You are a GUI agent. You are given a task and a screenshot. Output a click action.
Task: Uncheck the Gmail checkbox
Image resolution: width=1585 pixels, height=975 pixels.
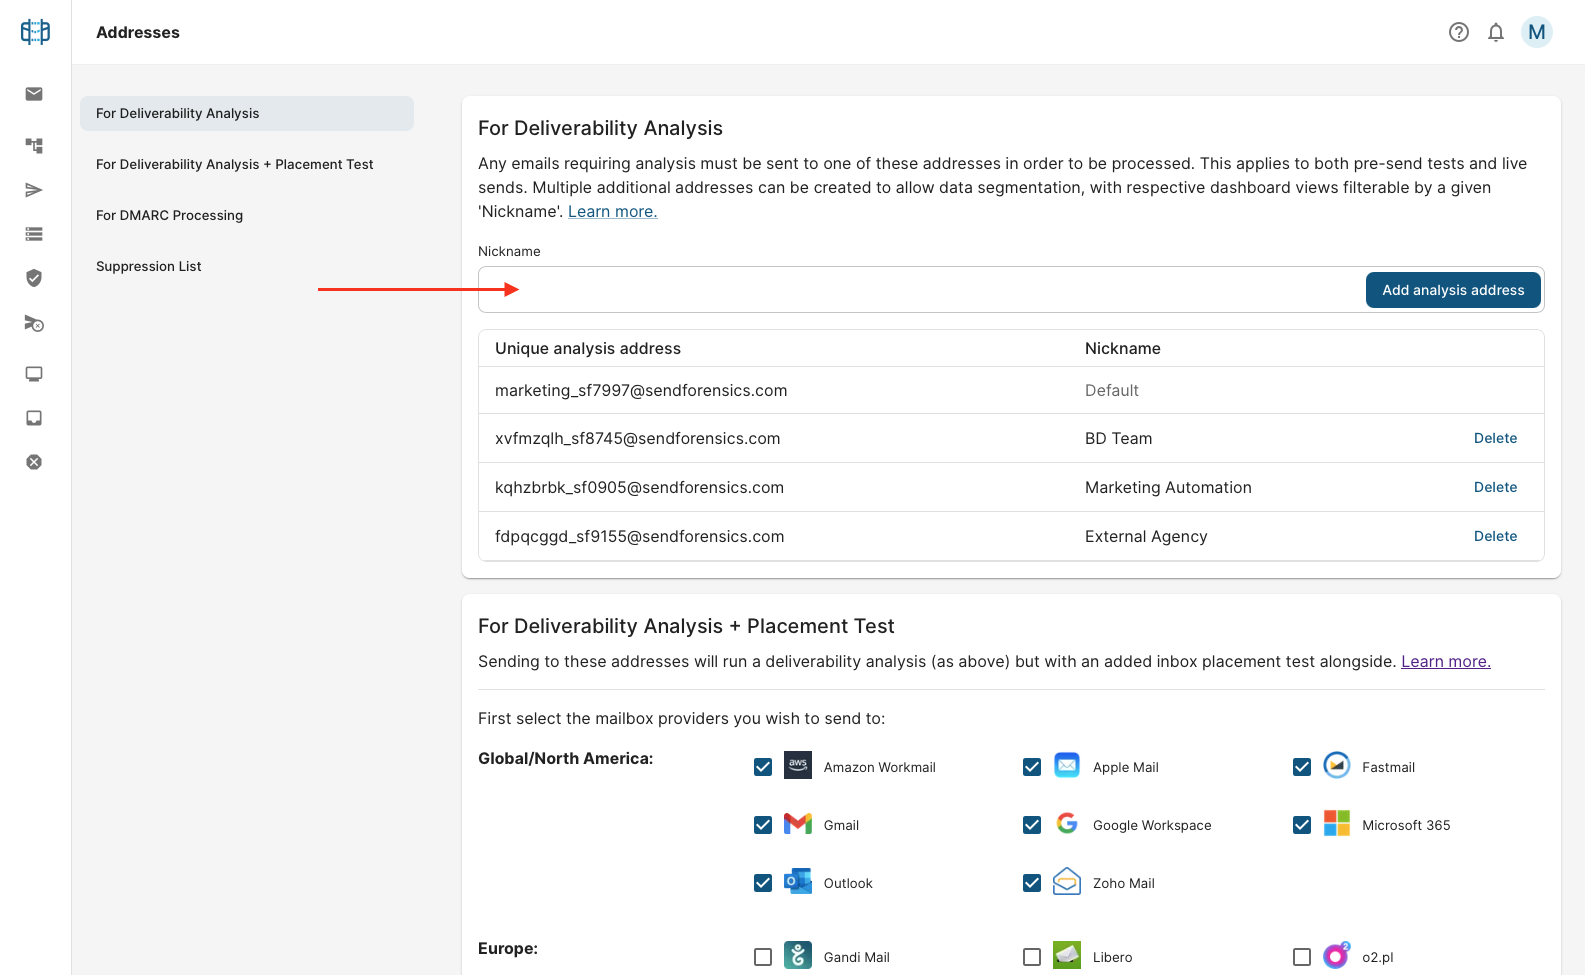[x=763, y=825]
